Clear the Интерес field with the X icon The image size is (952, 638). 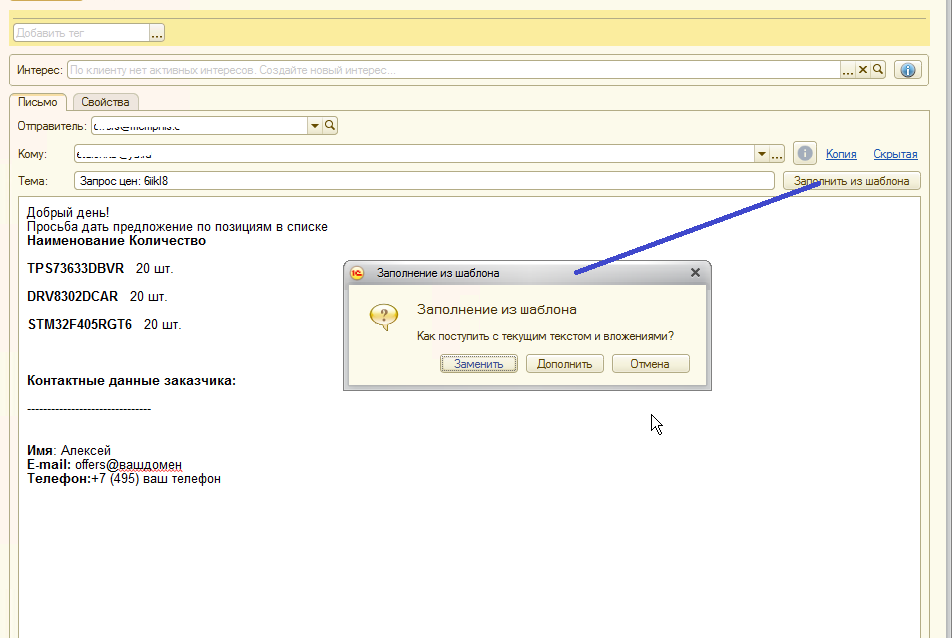863,70
